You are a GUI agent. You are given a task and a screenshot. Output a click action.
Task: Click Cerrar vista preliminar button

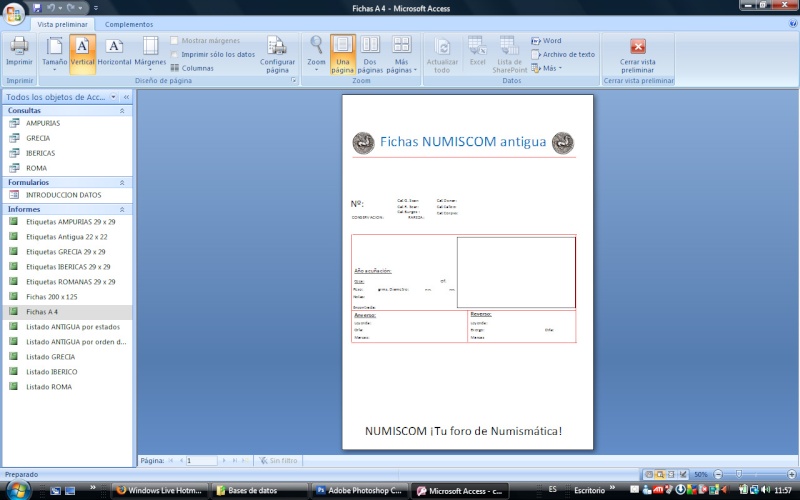tap(638, 54)
